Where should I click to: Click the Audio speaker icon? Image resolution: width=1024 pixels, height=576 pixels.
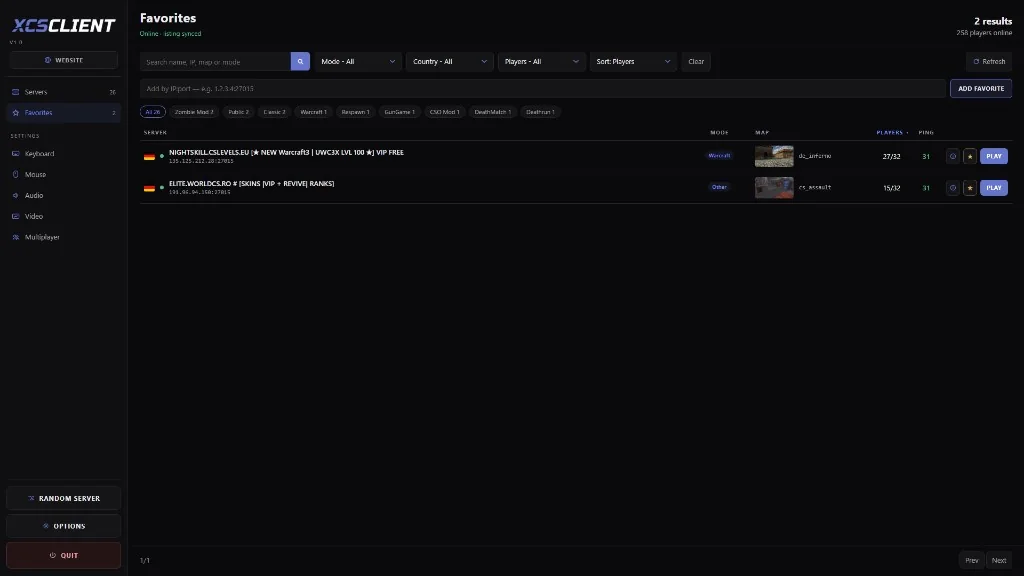(x=16, y=195)
